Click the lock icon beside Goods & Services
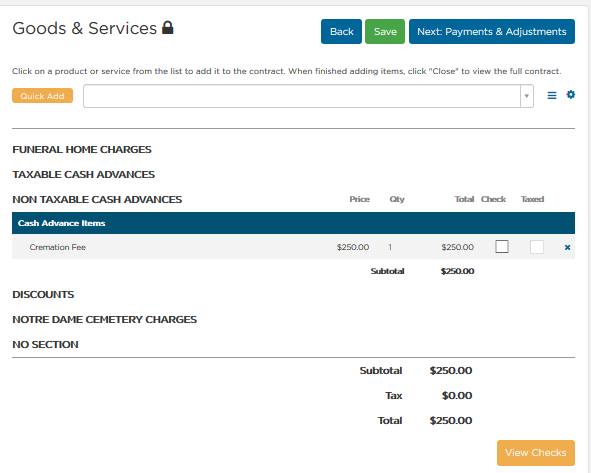 point(168,28)
